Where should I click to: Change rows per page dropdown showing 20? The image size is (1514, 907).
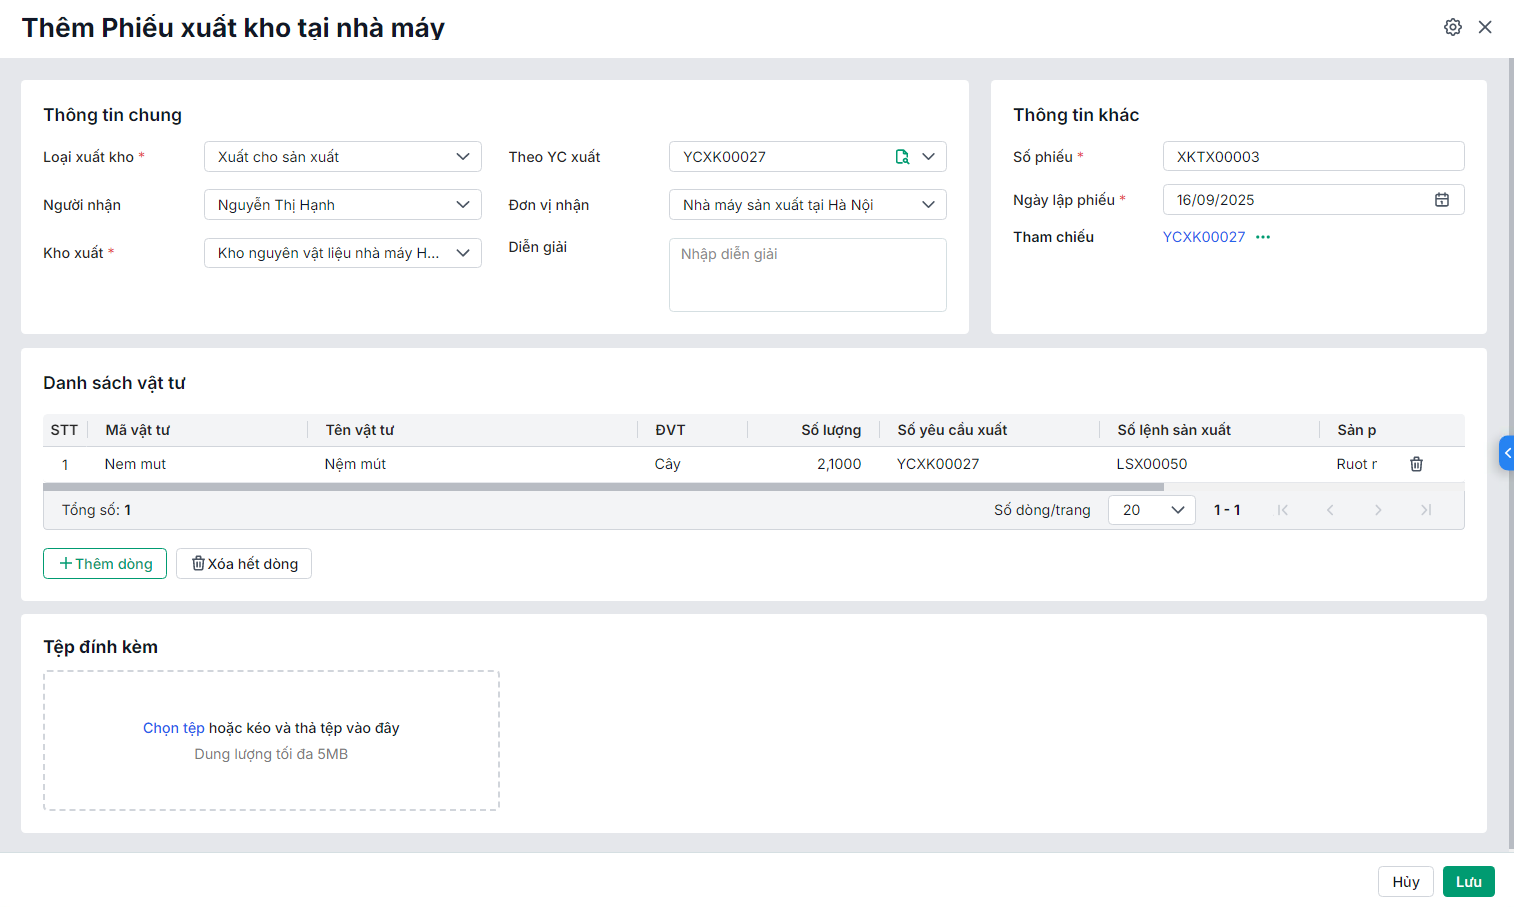(x=1151, y=510)
